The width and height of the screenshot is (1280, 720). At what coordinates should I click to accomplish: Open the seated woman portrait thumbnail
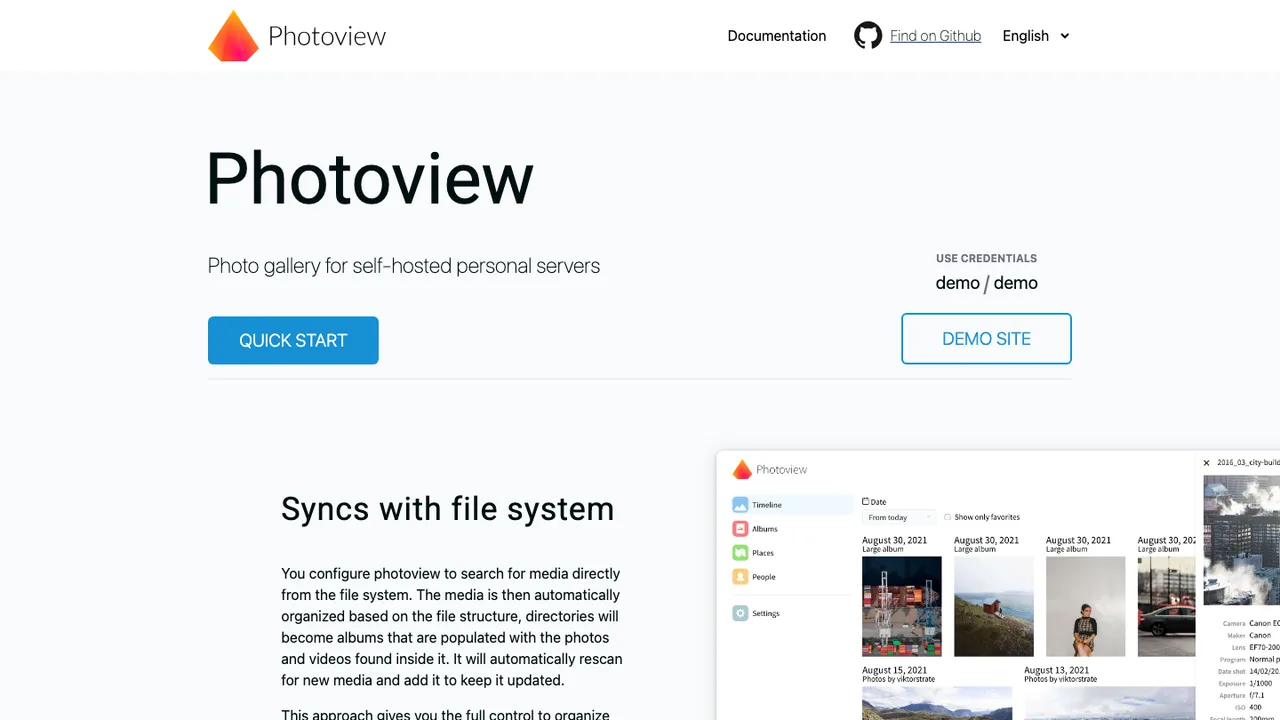(1086, 606)
